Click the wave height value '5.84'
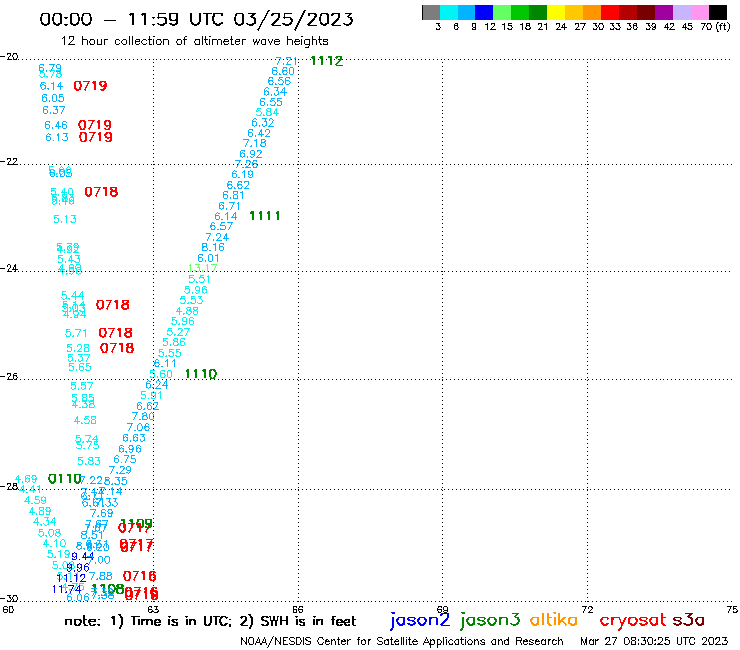This screenshot has width=740, height=650. 267,112
